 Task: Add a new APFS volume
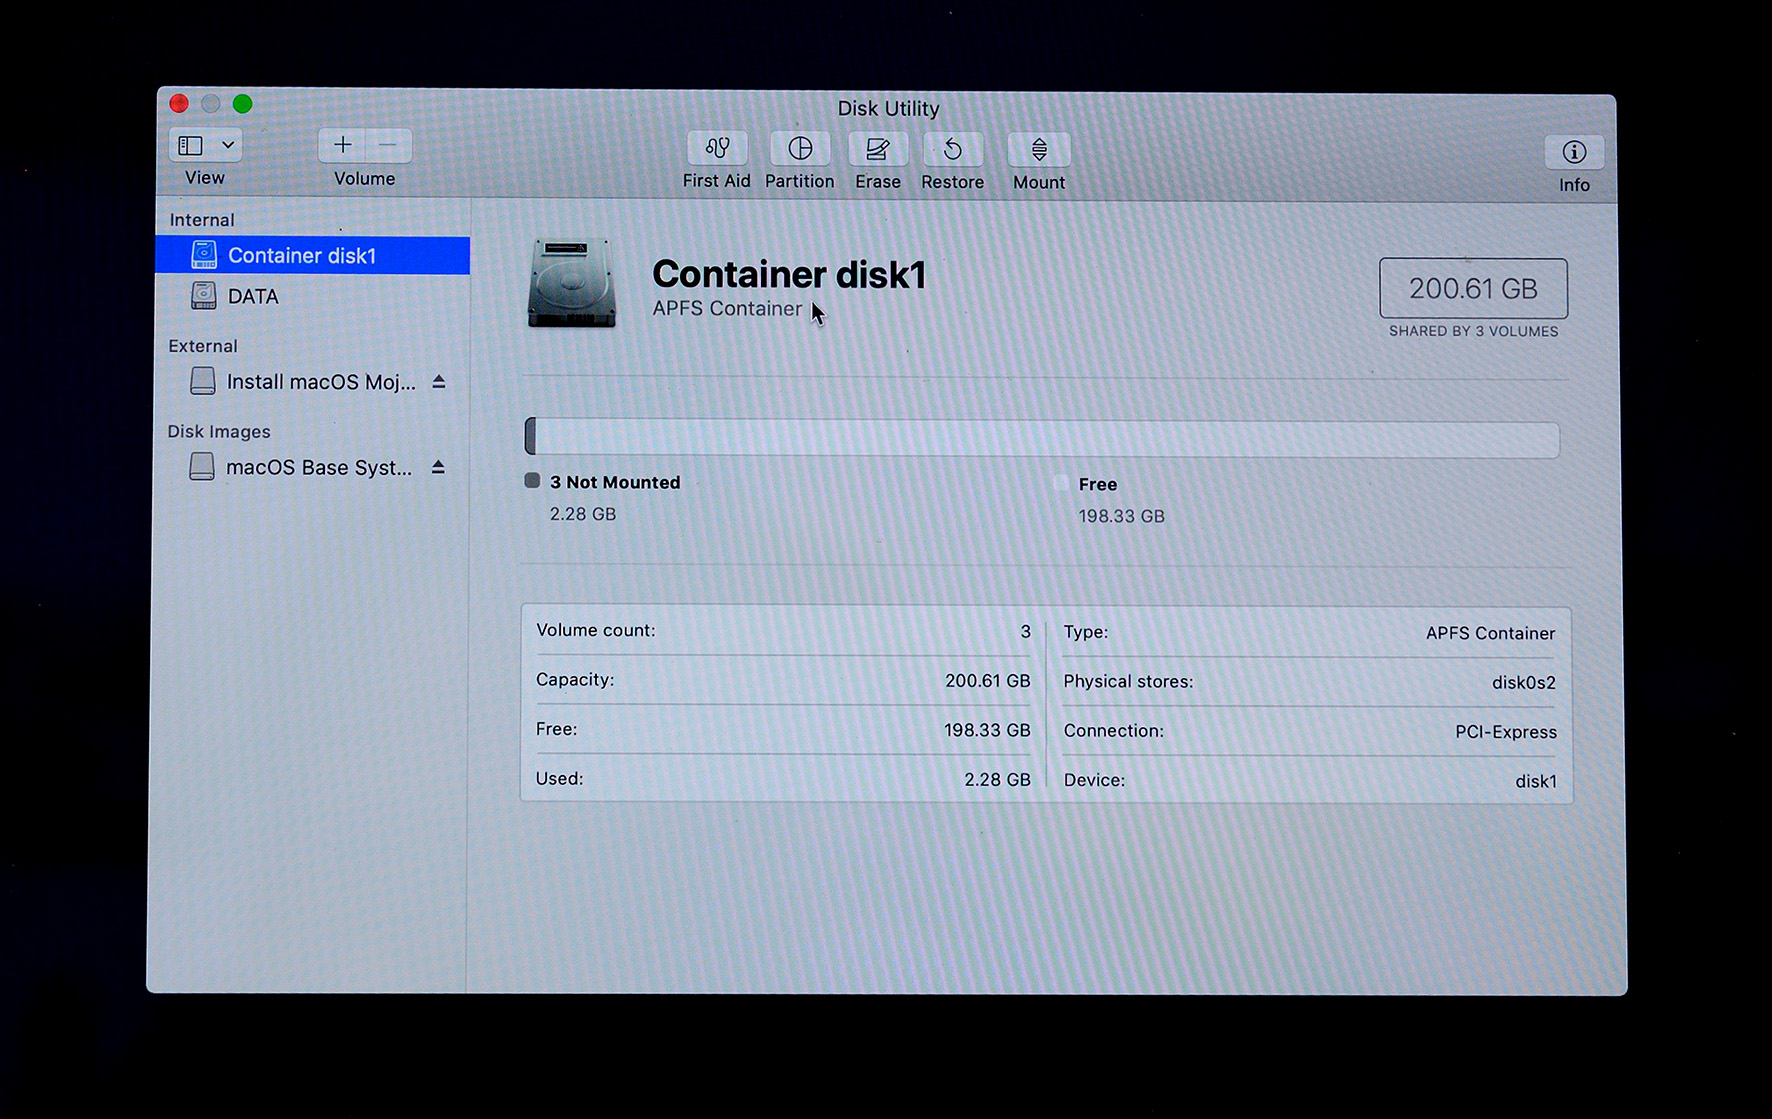point(342,145)
